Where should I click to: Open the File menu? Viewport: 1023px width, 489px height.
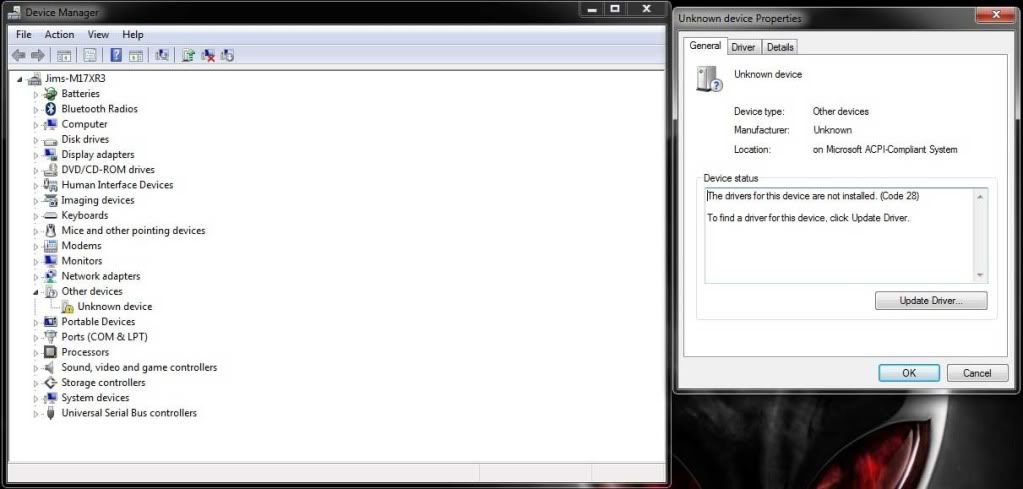pos(23,35)
